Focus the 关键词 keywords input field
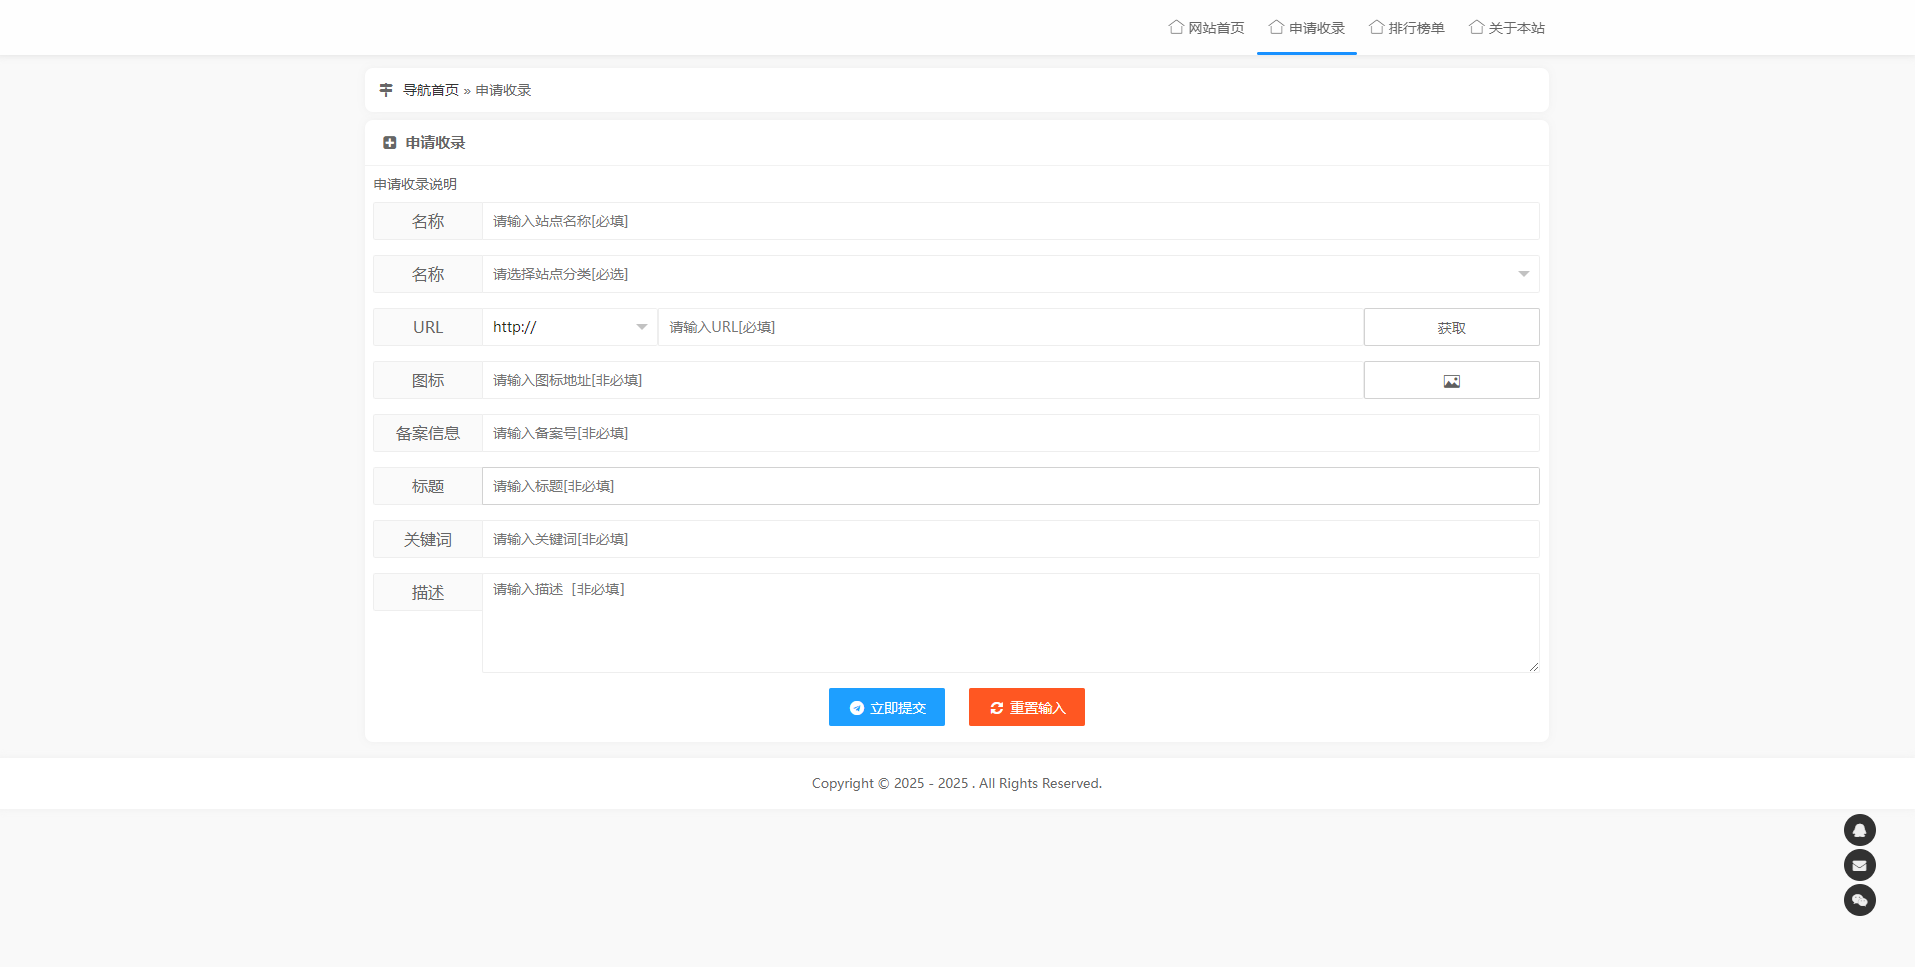The height and width of the screenshot is (967, 1915). coord(1010,539)
